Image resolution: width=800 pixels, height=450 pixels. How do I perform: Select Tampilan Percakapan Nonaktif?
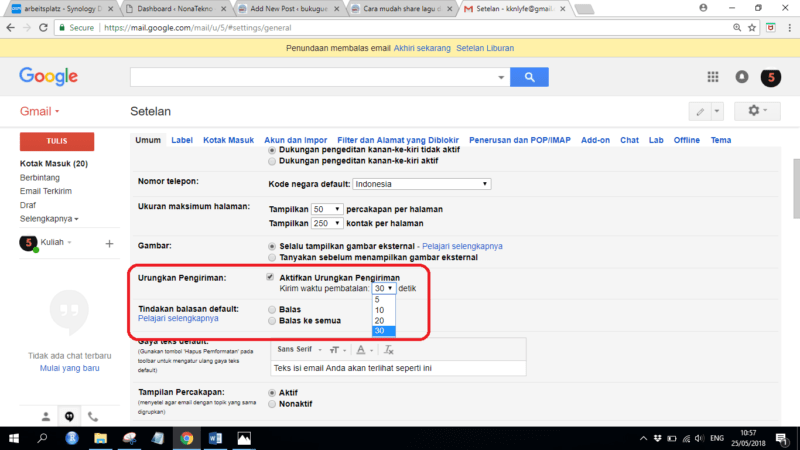coord(272,404)
